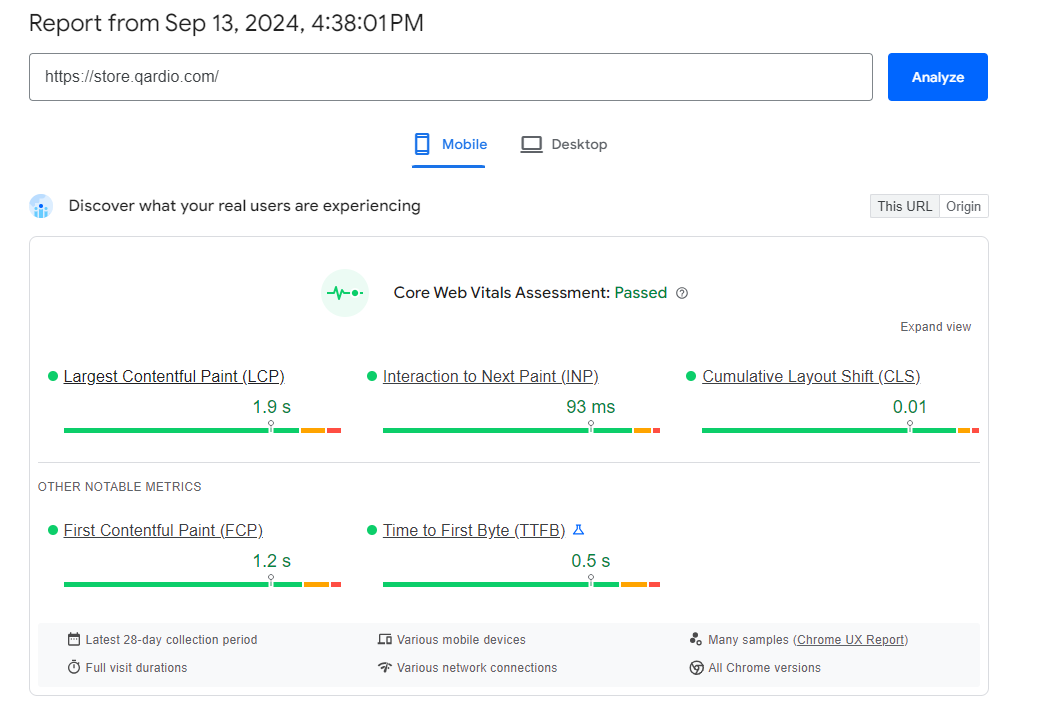This screenshot has width=1045, height=710.
Task: Click the URL input field
Action: click(x=450, y=77)
